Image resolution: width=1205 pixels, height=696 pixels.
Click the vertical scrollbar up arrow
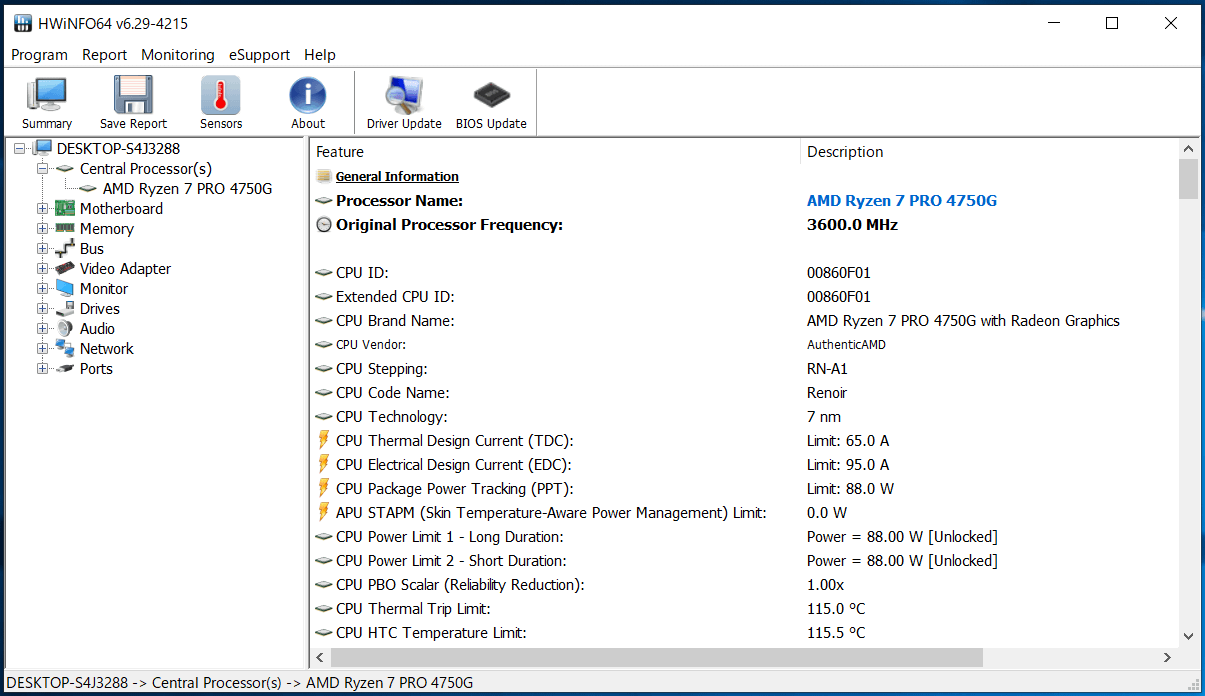point(1188,150)
